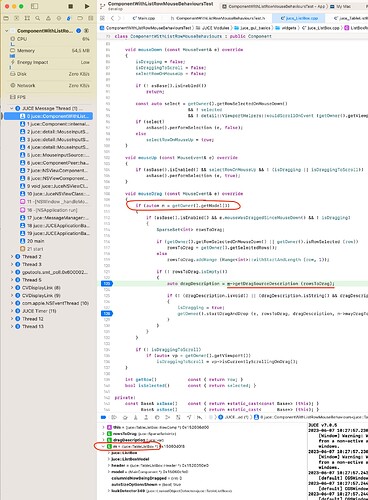Open the Source Control navigator icon
Viewport: 368px width, 500px height.
pos(16,18)
